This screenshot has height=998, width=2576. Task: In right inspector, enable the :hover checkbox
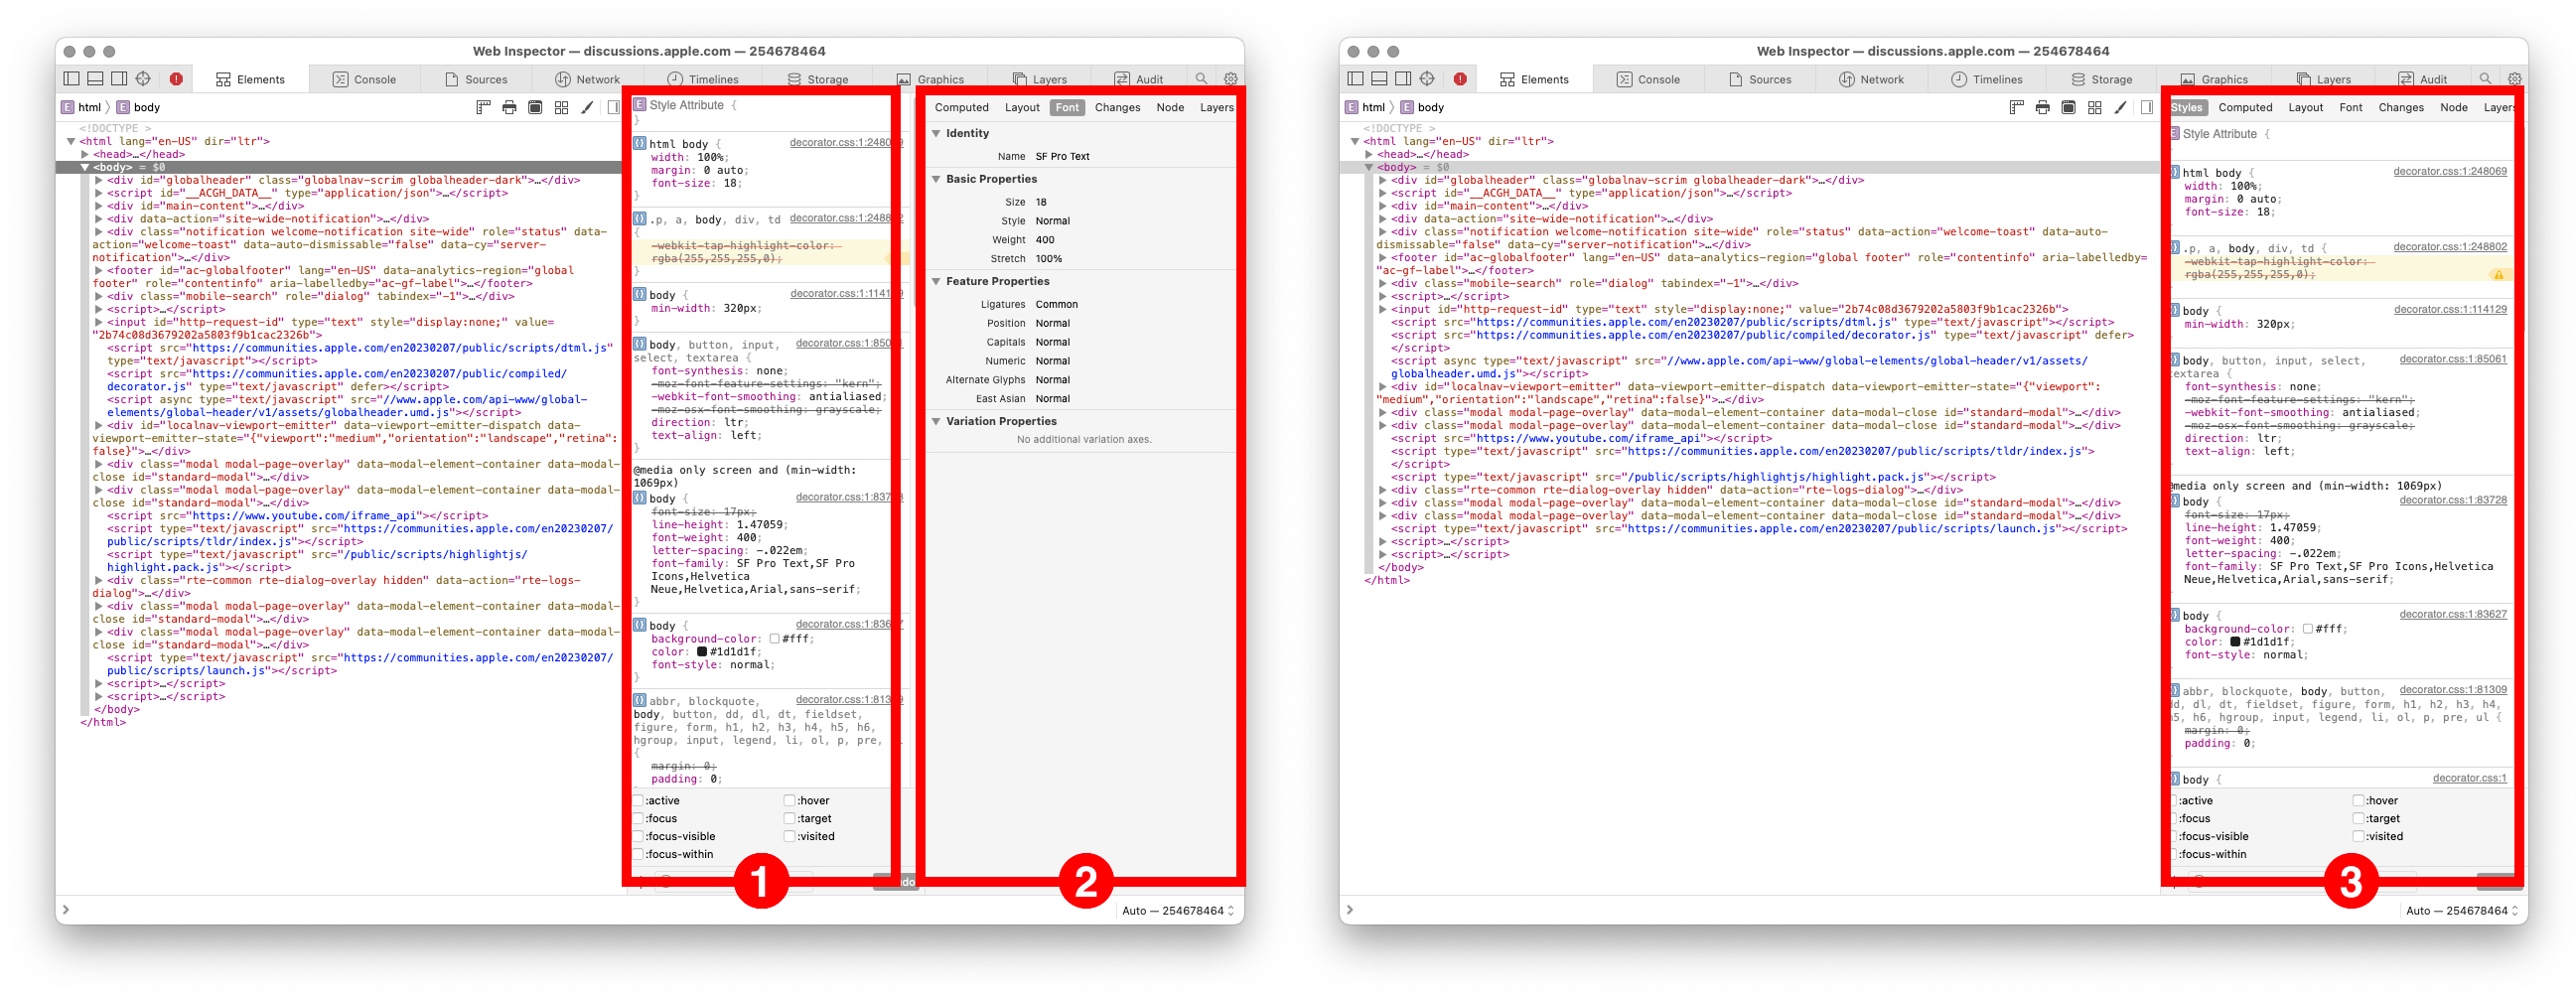pyautogui.click(x=2358, y=800)
